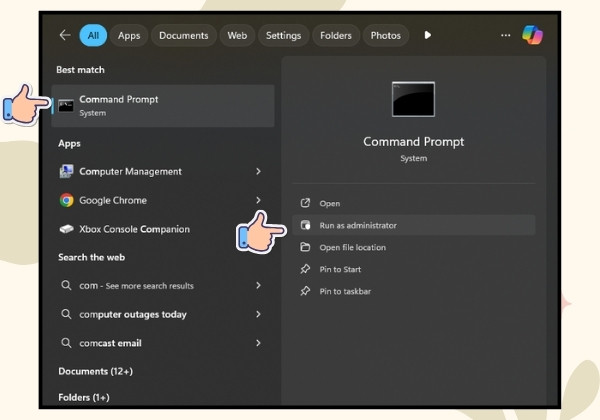
Task: Click magnifier icon beside computer outages today
Action: click(x=66, y=314)
